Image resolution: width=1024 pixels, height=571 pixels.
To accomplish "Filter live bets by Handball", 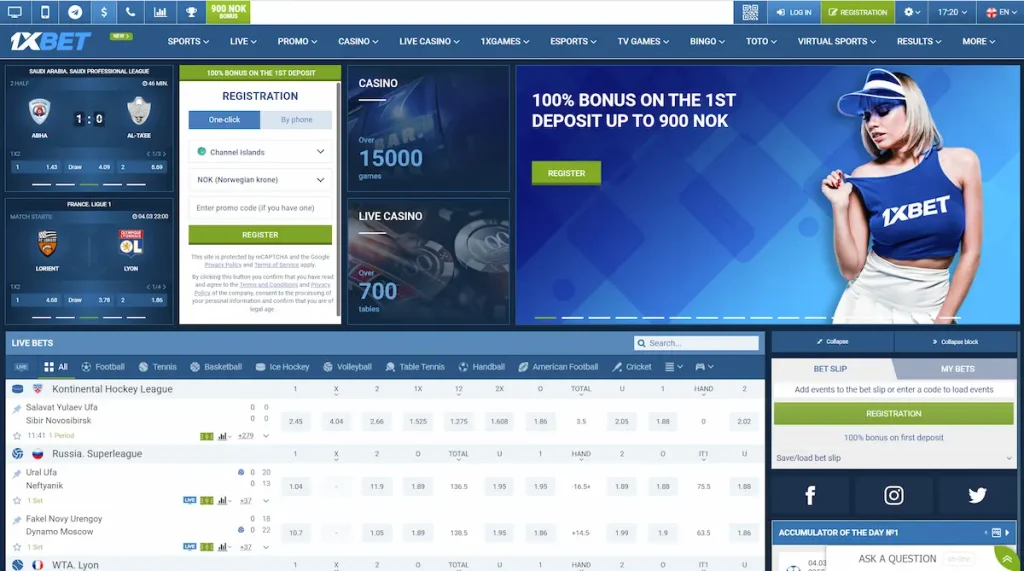I will click(481, 367).
